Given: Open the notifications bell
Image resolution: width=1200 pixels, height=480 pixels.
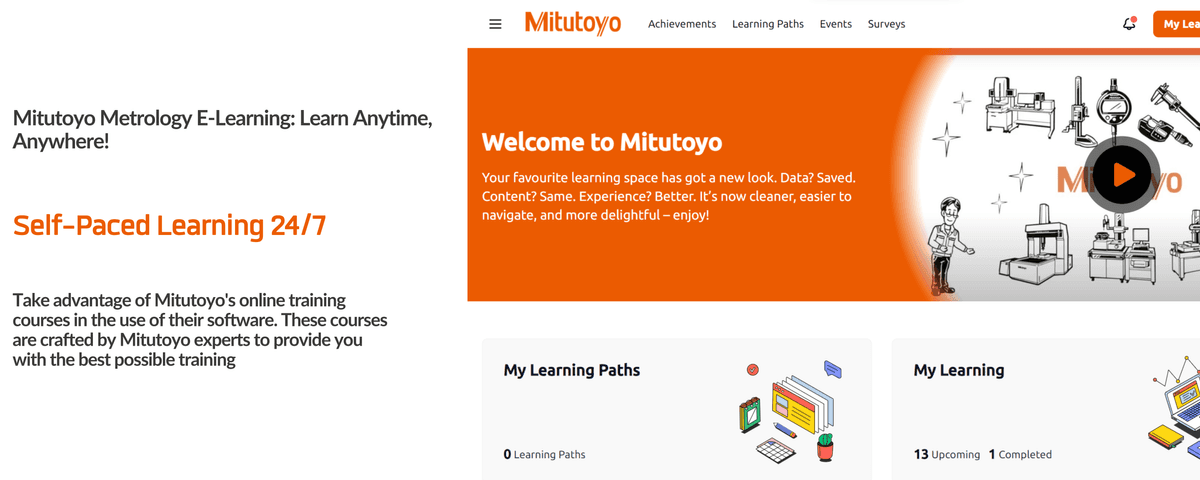Looking at the screenshot, I should coord(1129,24).
